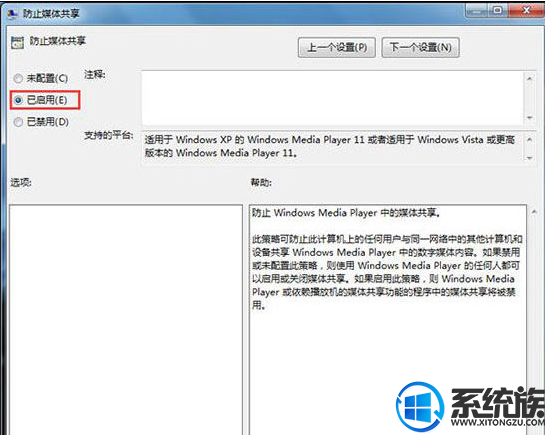Click the 选项: label
The height and width of the screenshot is (435, 545).
click(21, 182)
